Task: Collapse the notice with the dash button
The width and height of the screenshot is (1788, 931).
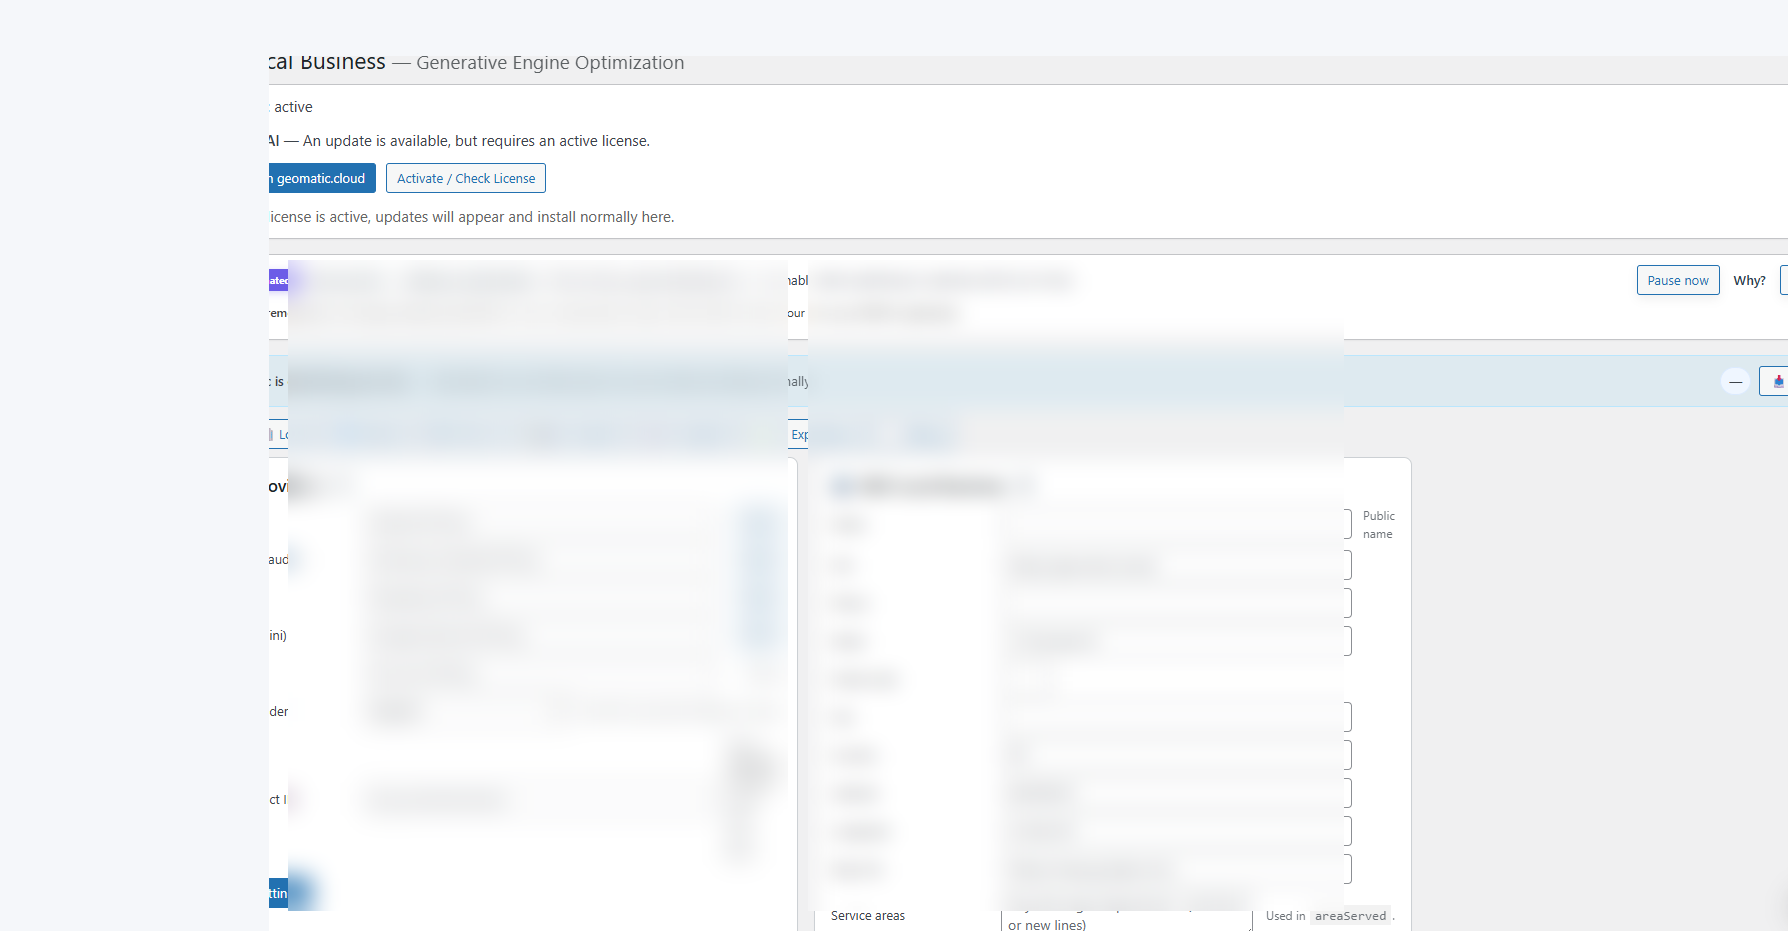Action: (1735, 381)
